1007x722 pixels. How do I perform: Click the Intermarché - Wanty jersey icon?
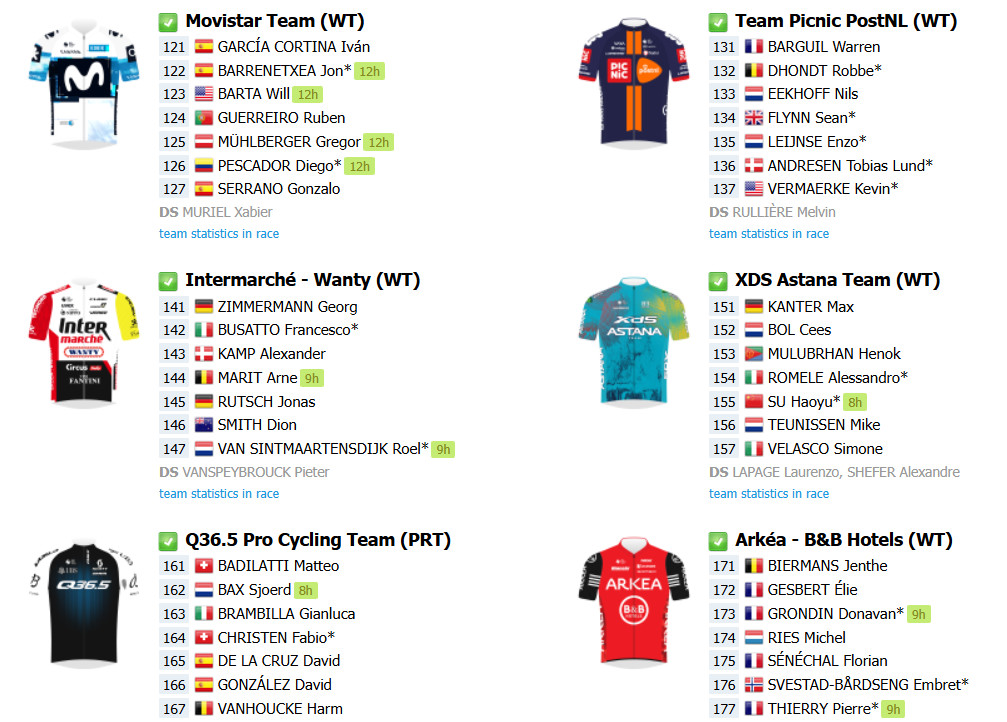pos(84,344)
